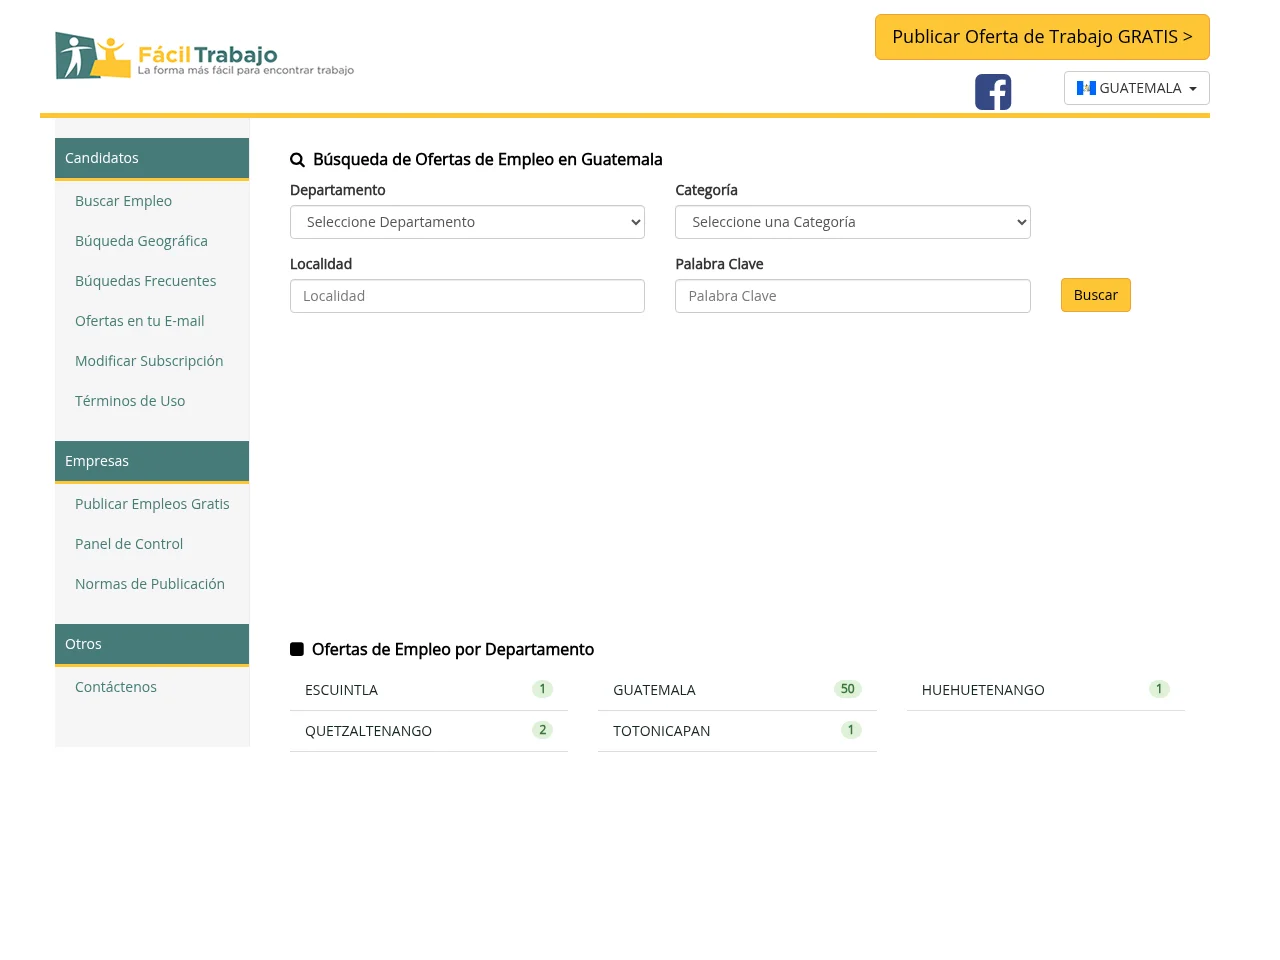
Task: Open Publicar Empleos Gratis link
Action: point(152,504)
